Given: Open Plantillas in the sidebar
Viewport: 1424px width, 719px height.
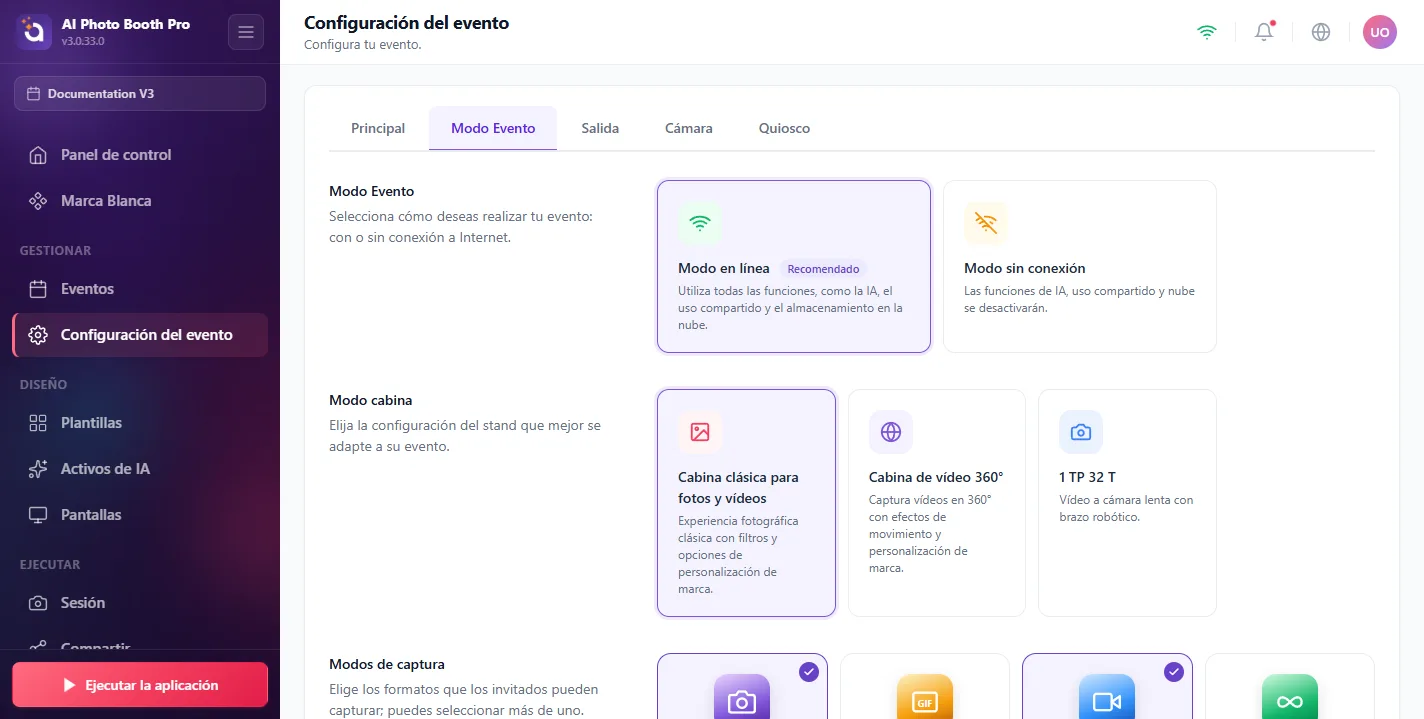Looking at the screenshot, I should (140, 423).
